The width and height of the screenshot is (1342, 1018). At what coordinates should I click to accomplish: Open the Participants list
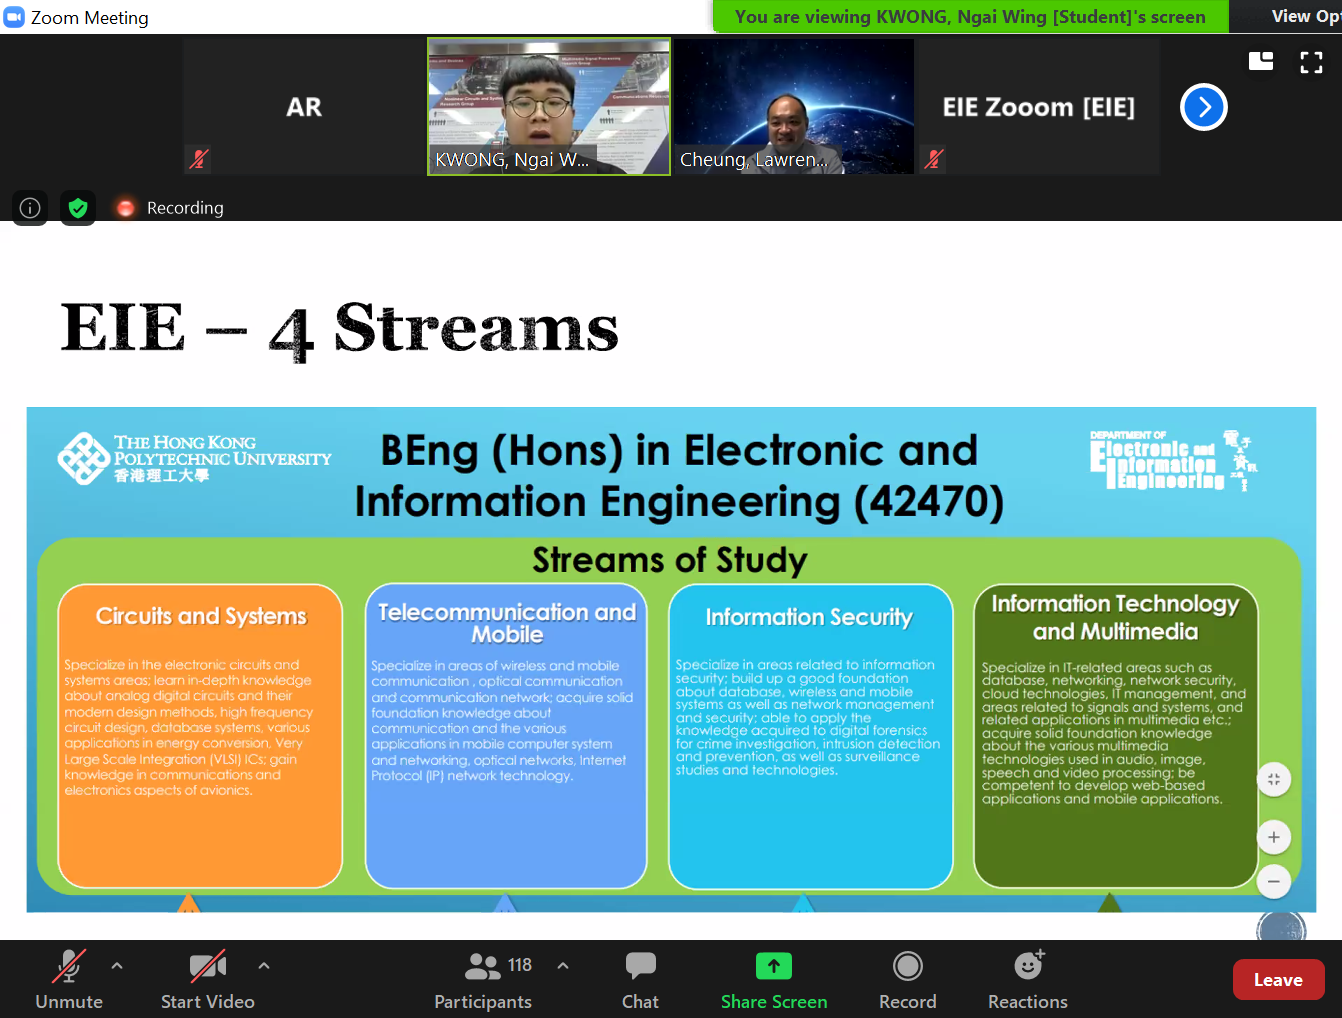coord(484,979)
